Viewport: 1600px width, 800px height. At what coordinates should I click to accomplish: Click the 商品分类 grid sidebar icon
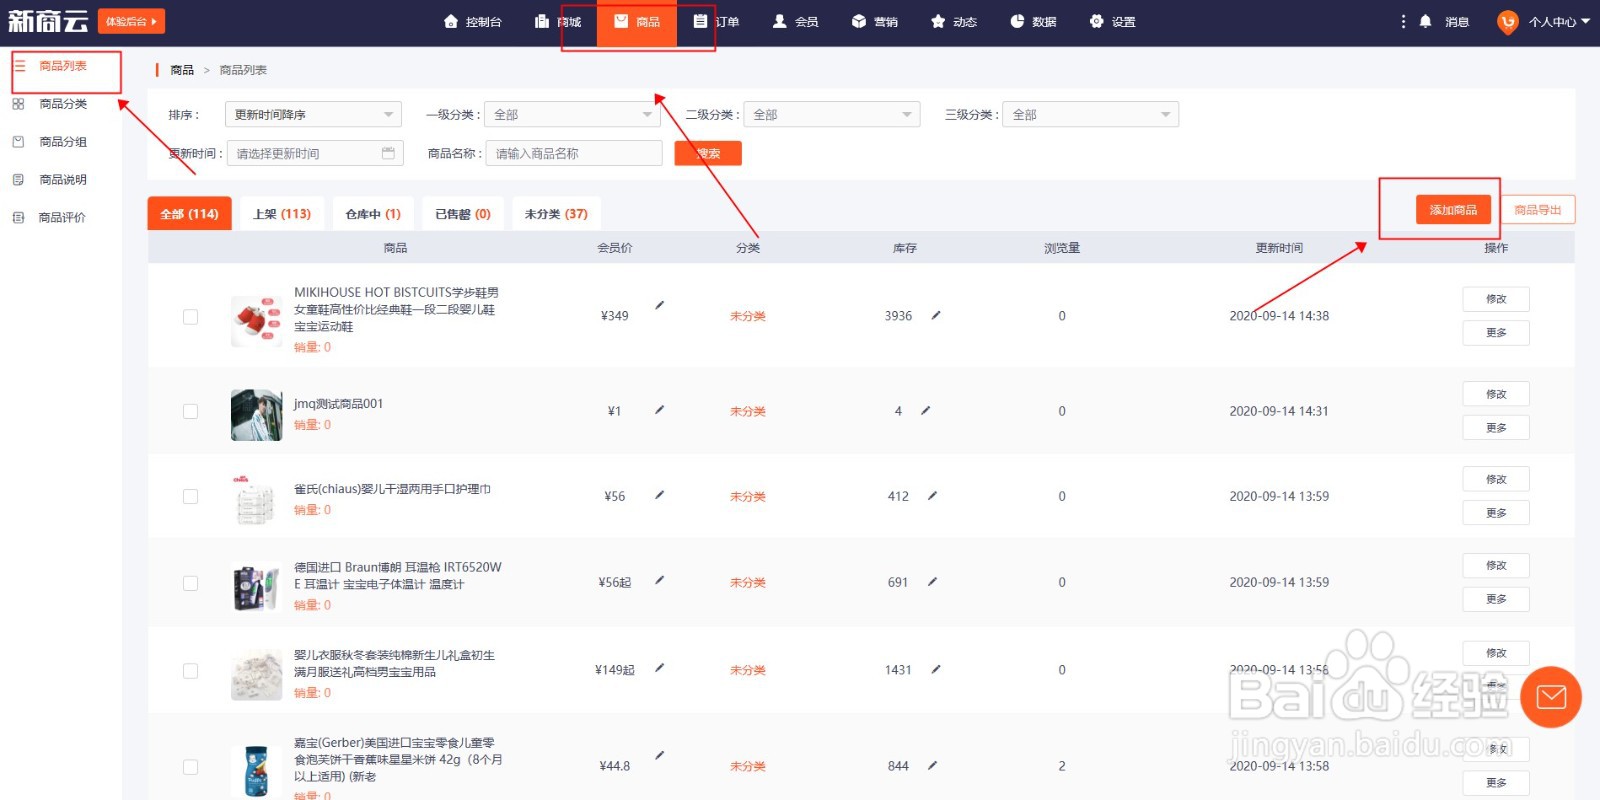pyautogui.click(x=18, y=104)
